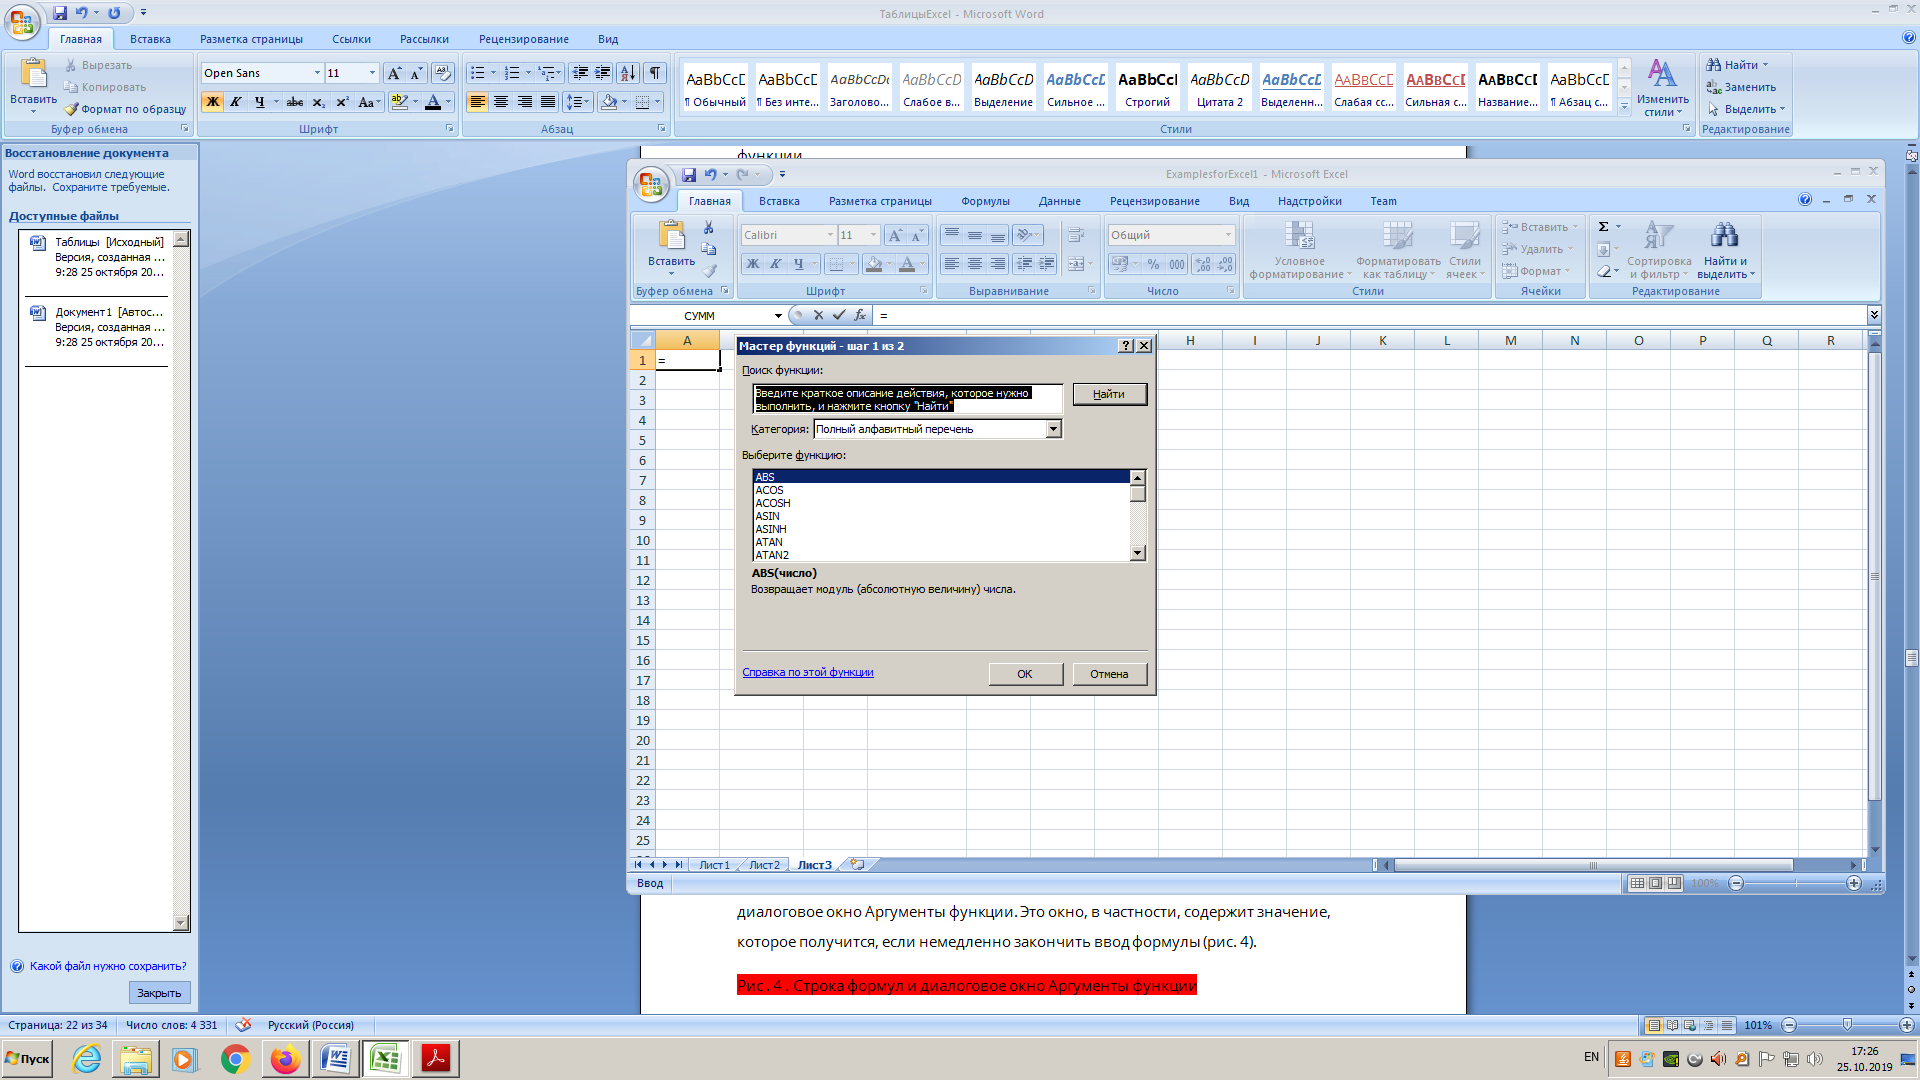Save document via Word quick access toolbar
Viewport: 1920px width, 1080px height.
coord(60,13)
